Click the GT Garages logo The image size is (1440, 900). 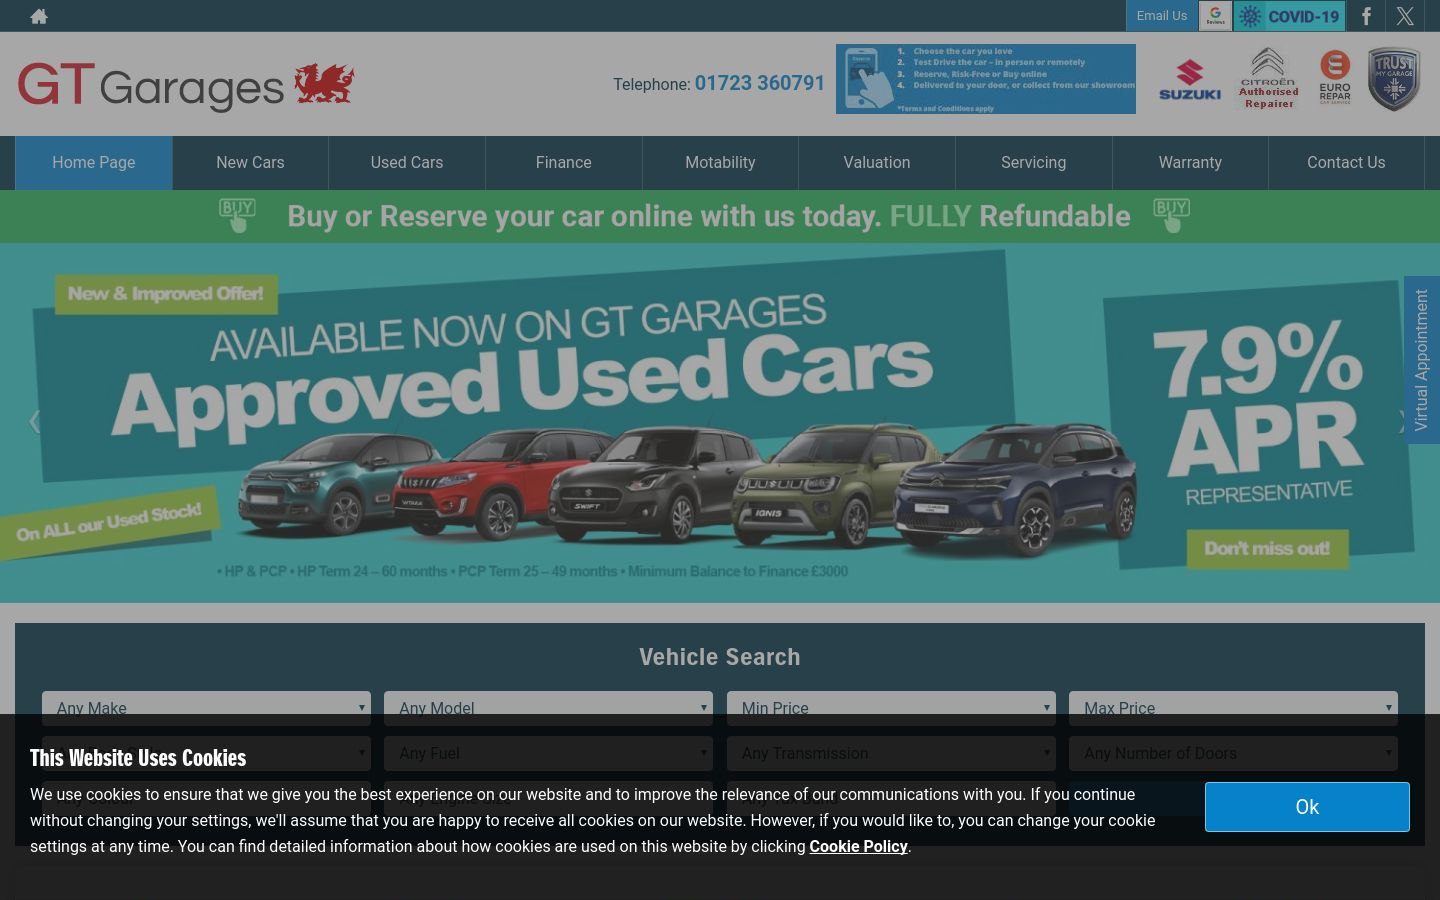coord(186,85)
